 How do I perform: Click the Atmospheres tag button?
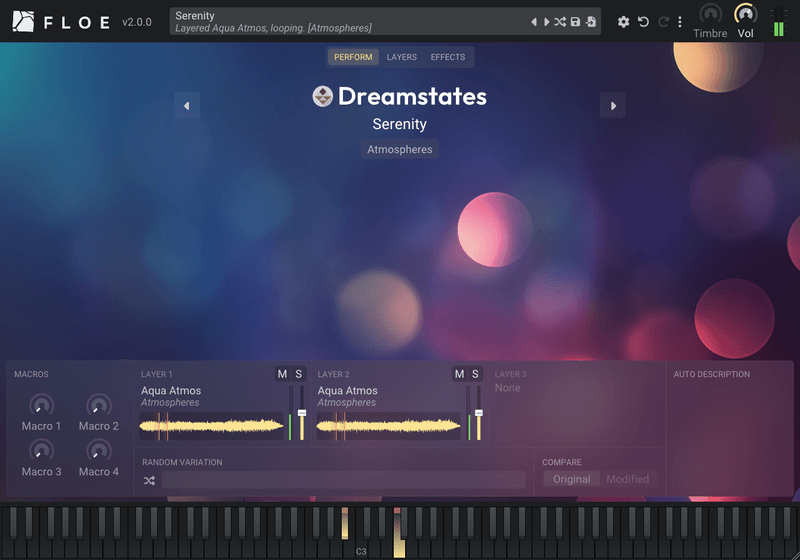coord(399,149)
